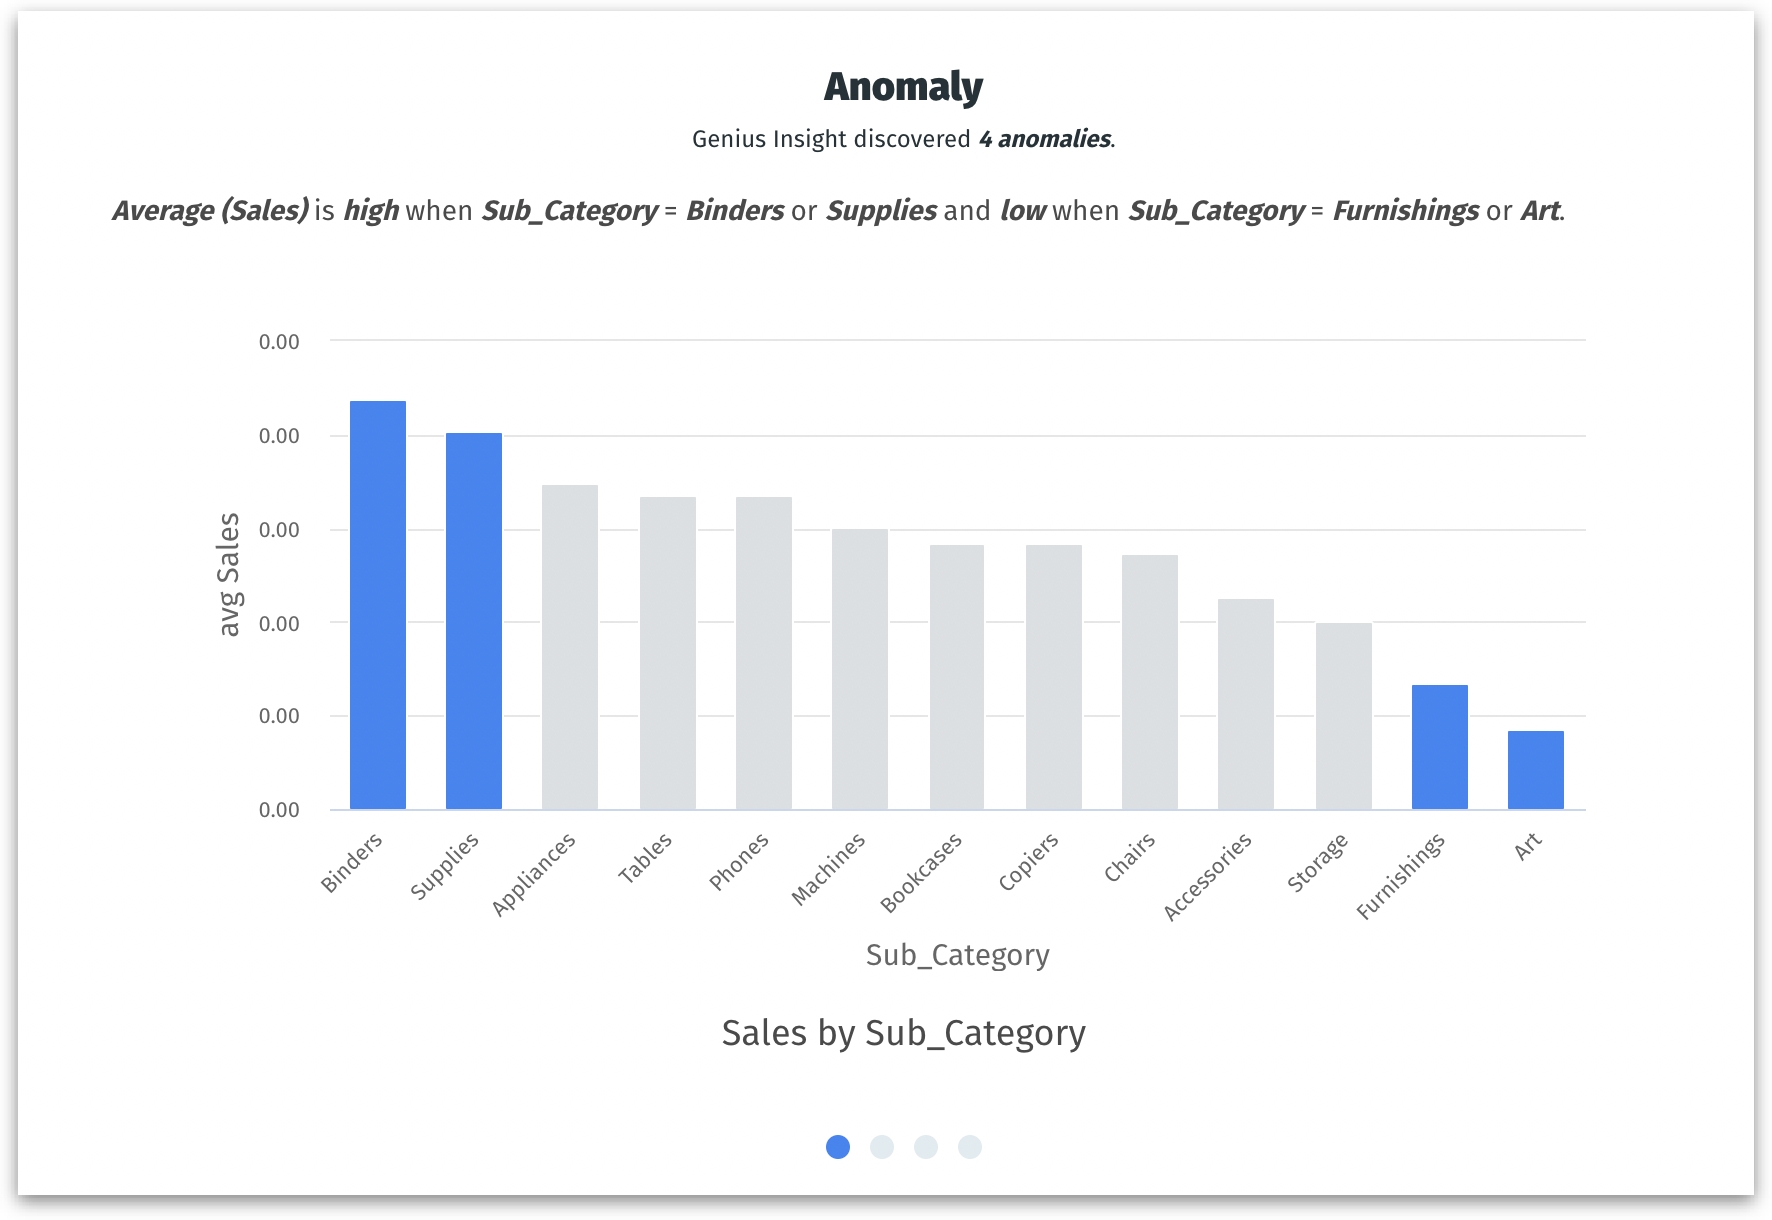Click the 'Sales by Sub_Category' chart title

(903, 1033)
